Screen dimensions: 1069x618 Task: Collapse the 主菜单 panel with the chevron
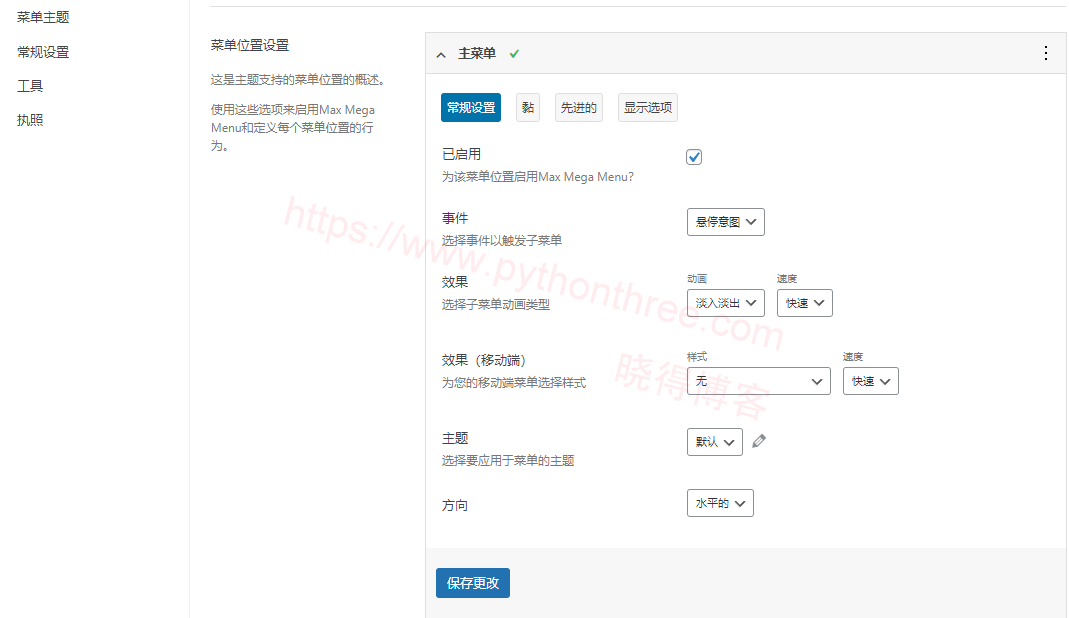(441, 55)
